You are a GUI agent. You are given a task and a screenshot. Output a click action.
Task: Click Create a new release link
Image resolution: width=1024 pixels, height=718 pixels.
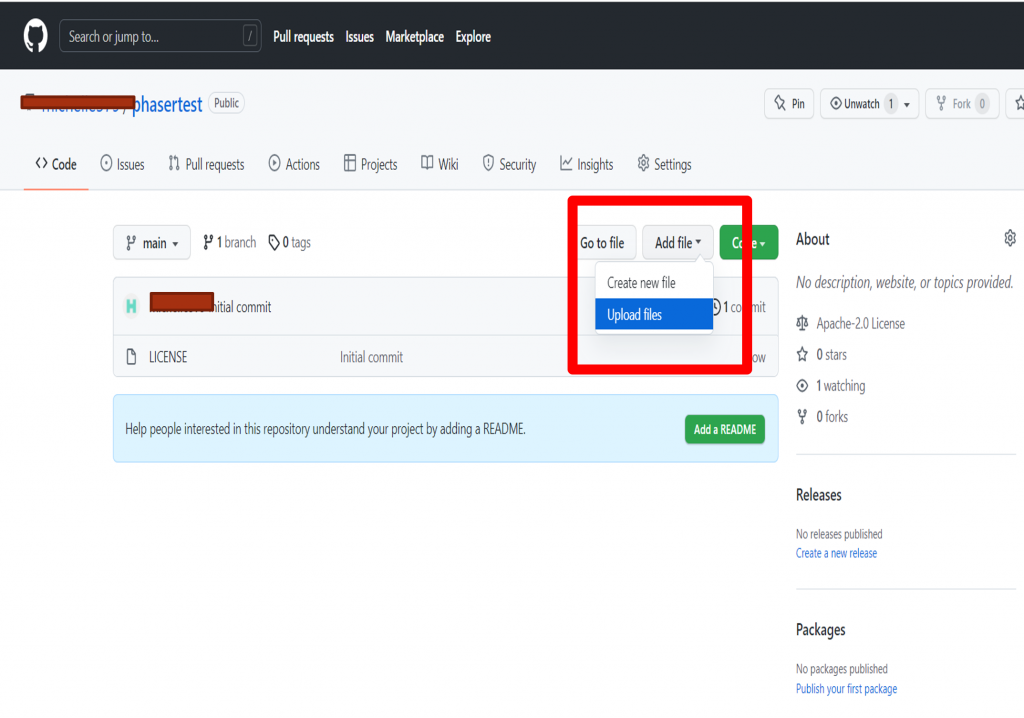(836, 553)
